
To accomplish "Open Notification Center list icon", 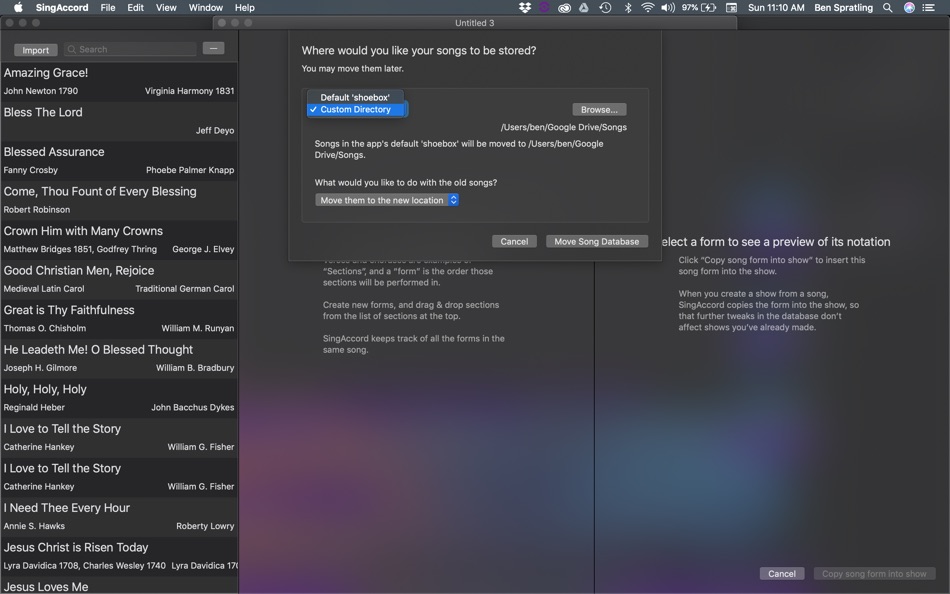I will pyautogui.click(x=928, y=7).
